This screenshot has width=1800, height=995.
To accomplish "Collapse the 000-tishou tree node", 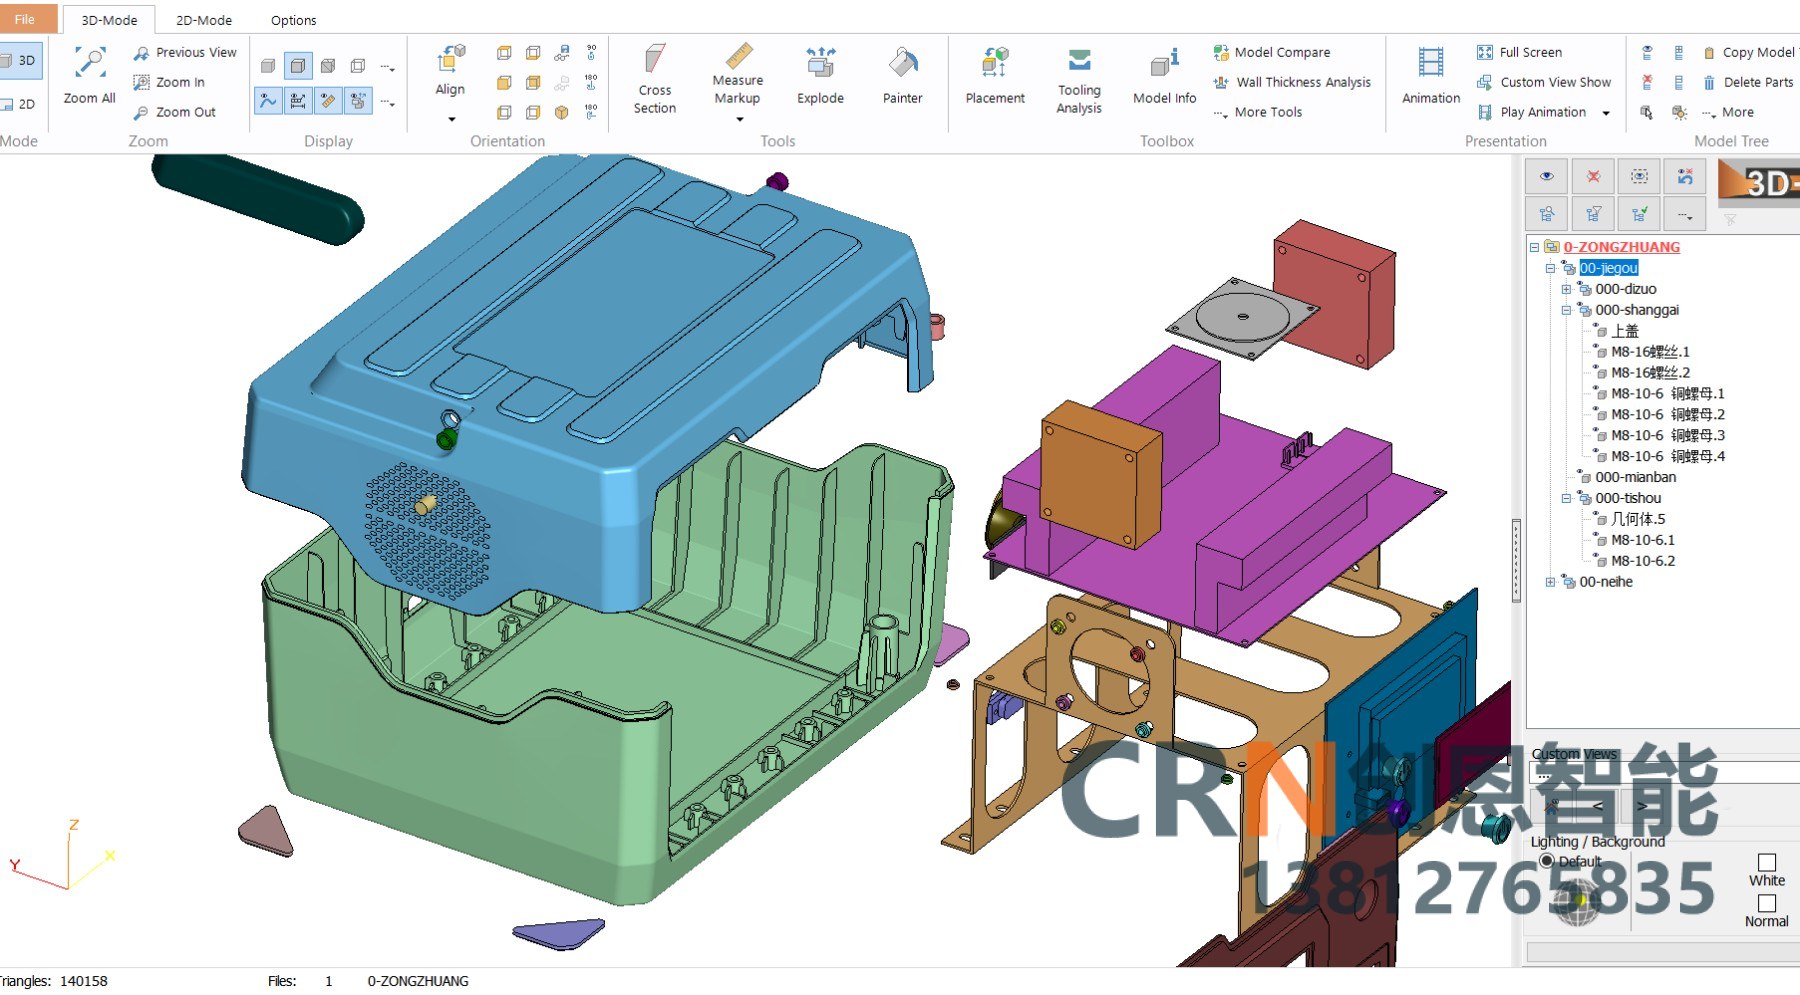I will click(1566, 498).
